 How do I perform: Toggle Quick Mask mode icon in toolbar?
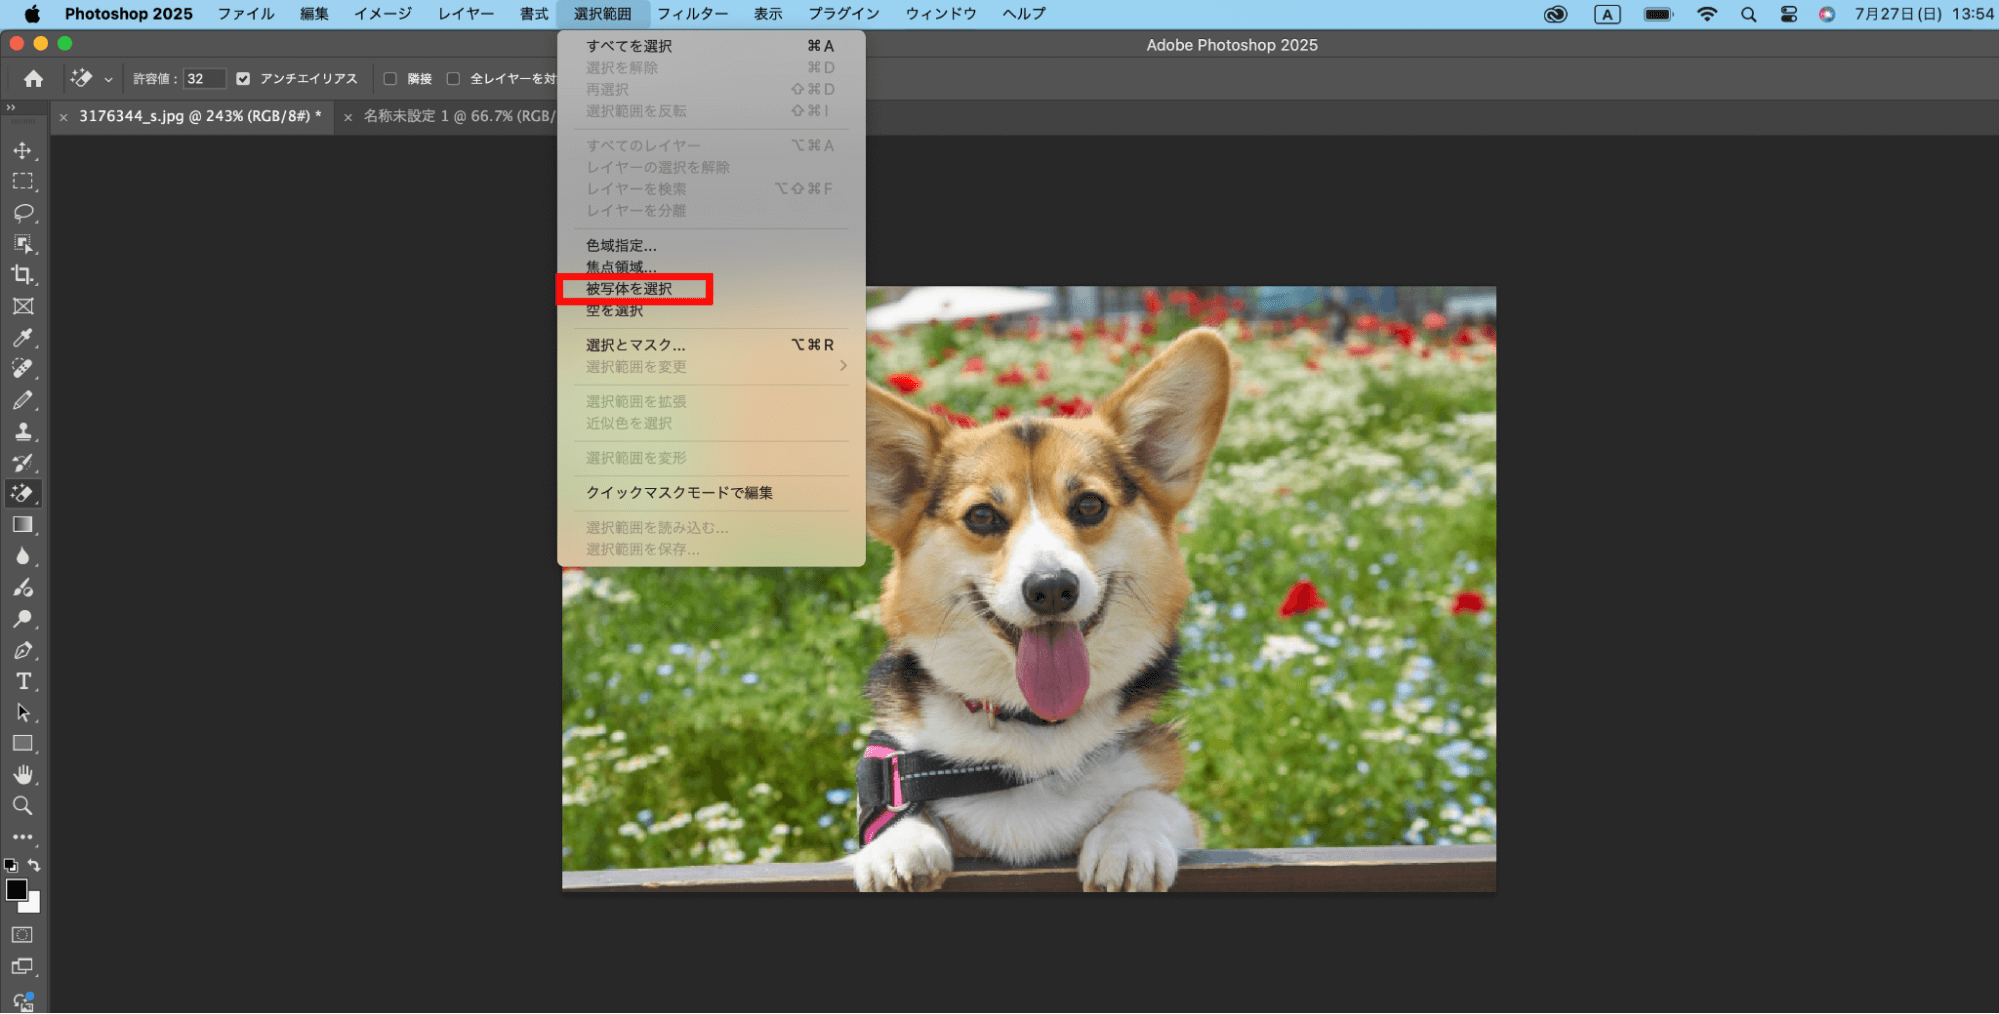click(22, 934)
